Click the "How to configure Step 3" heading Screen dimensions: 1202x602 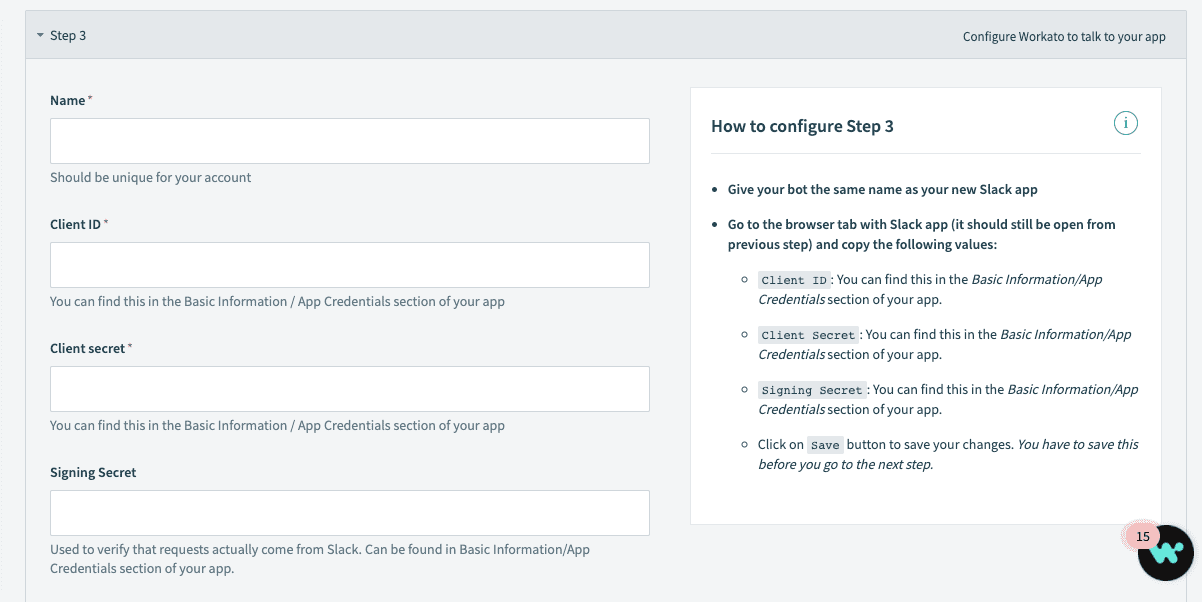click(802, 126)
